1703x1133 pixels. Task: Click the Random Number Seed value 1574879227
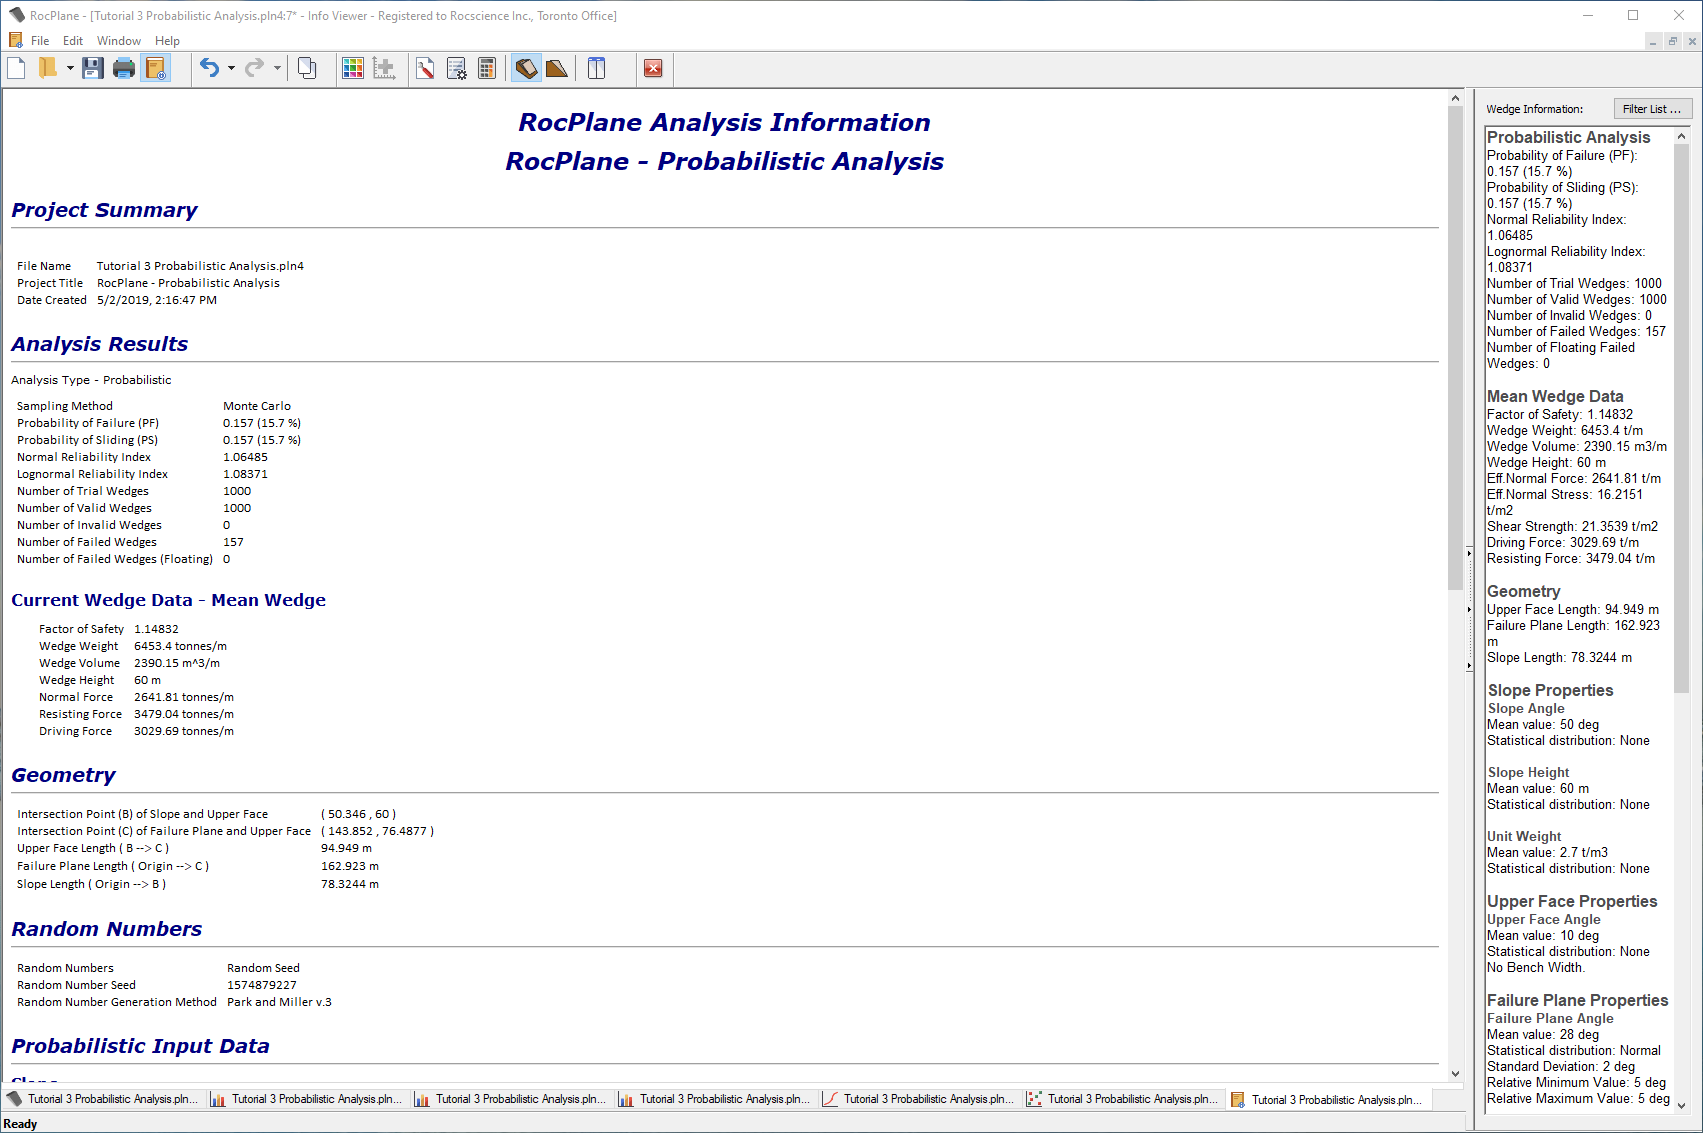[261, 985]
